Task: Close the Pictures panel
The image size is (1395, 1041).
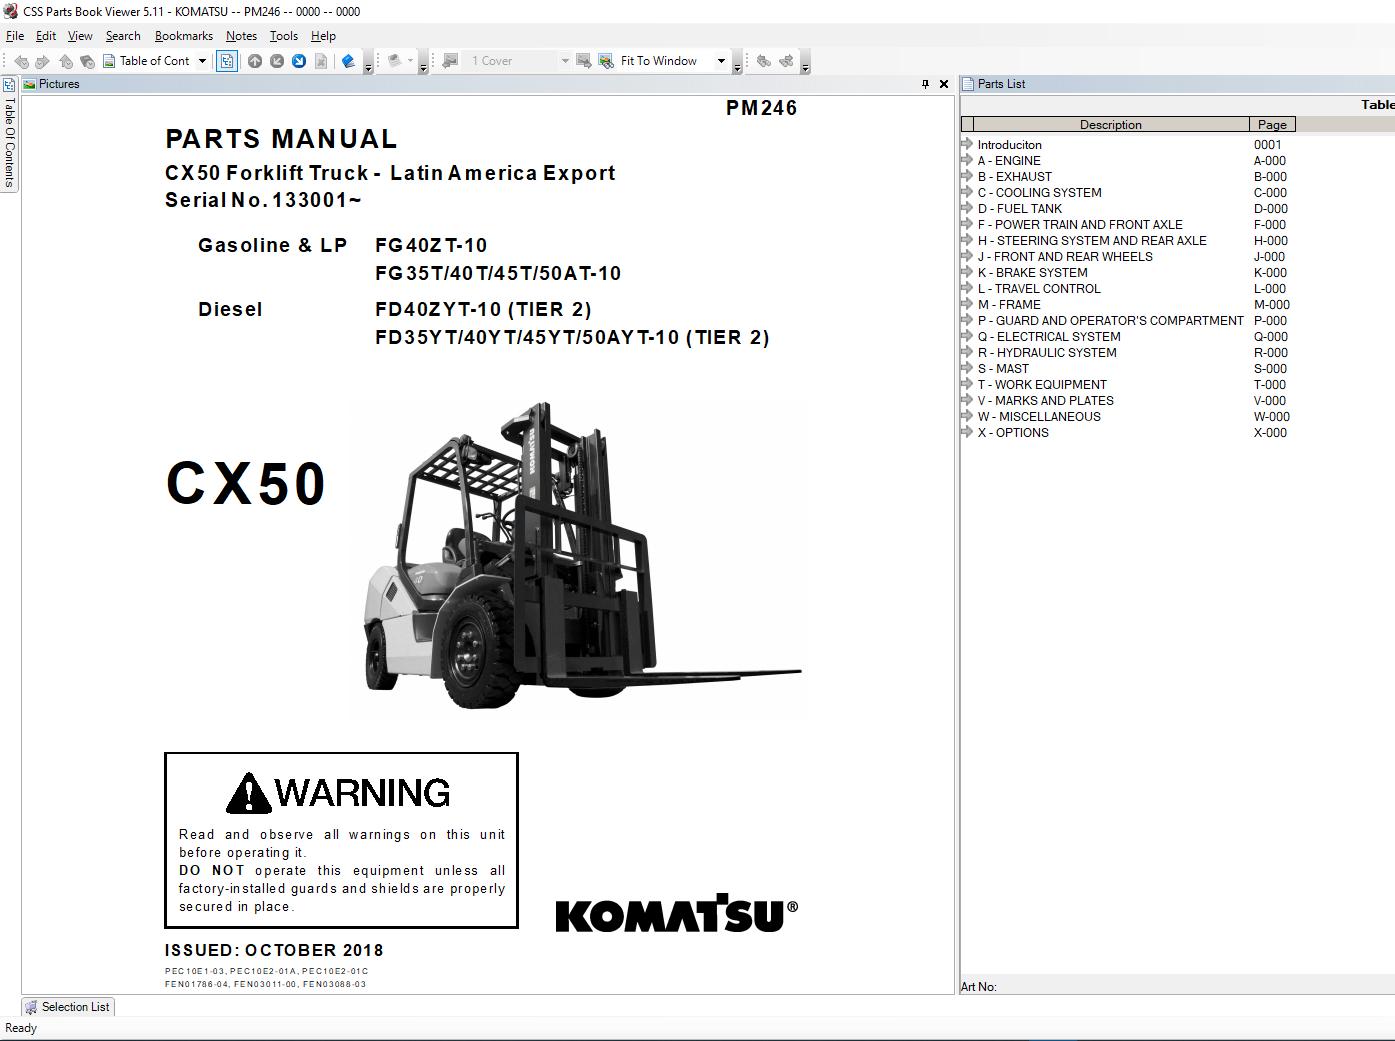Action: 943,84
